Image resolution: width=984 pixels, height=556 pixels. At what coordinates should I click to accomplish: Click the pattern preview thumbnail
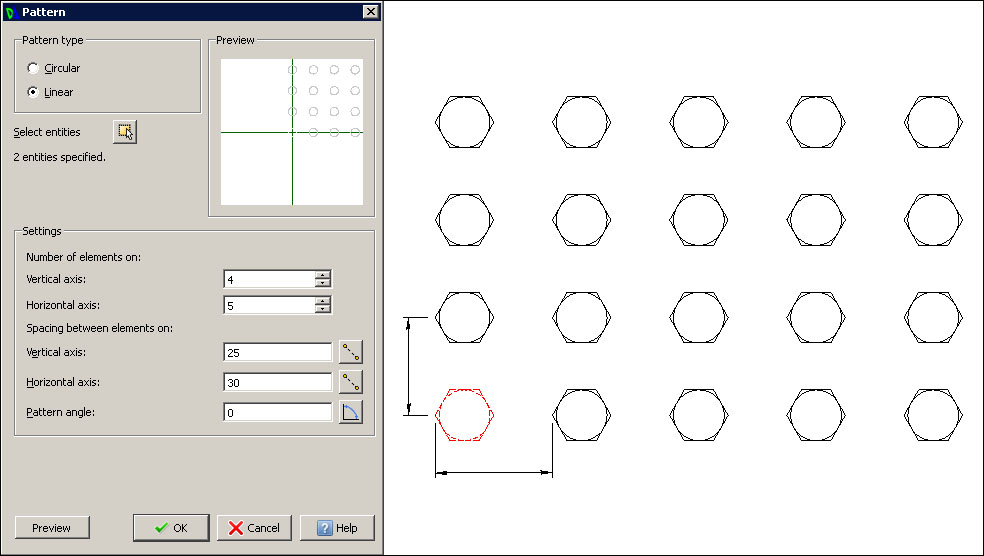[x=292, y=132]
